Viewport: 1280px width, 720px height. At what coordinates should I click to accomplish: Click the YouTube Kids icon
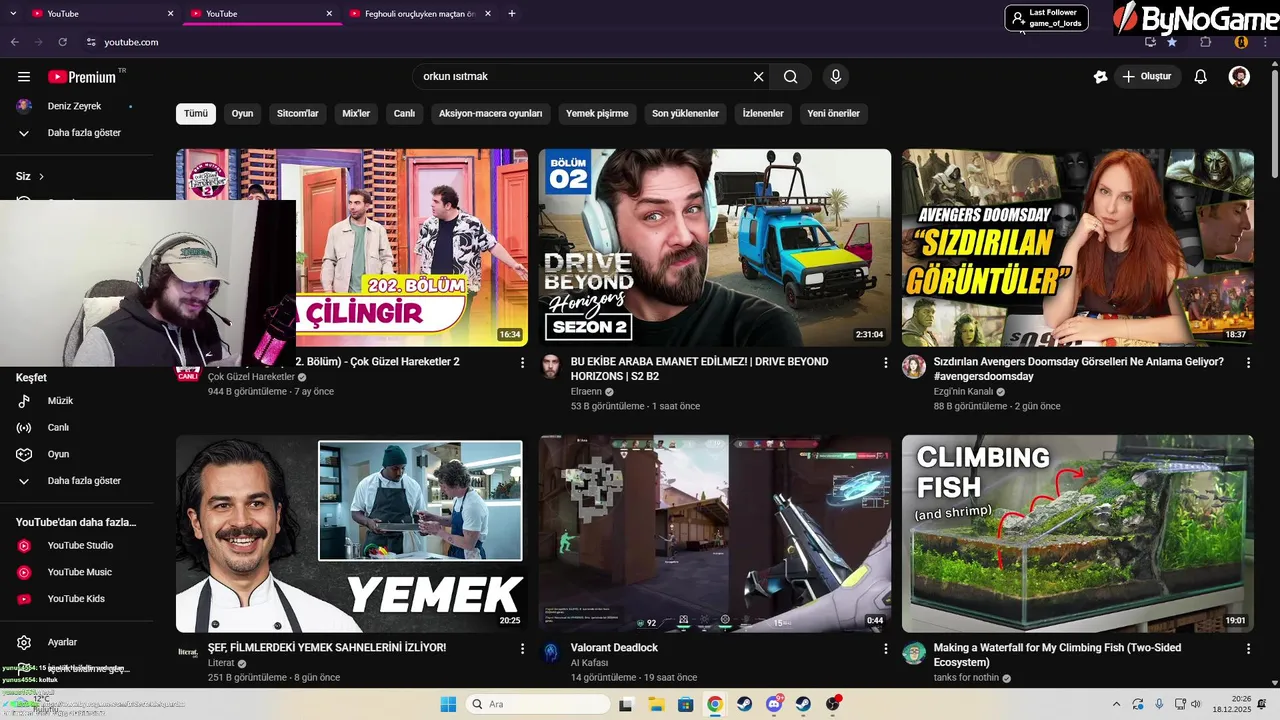(24, 599)
